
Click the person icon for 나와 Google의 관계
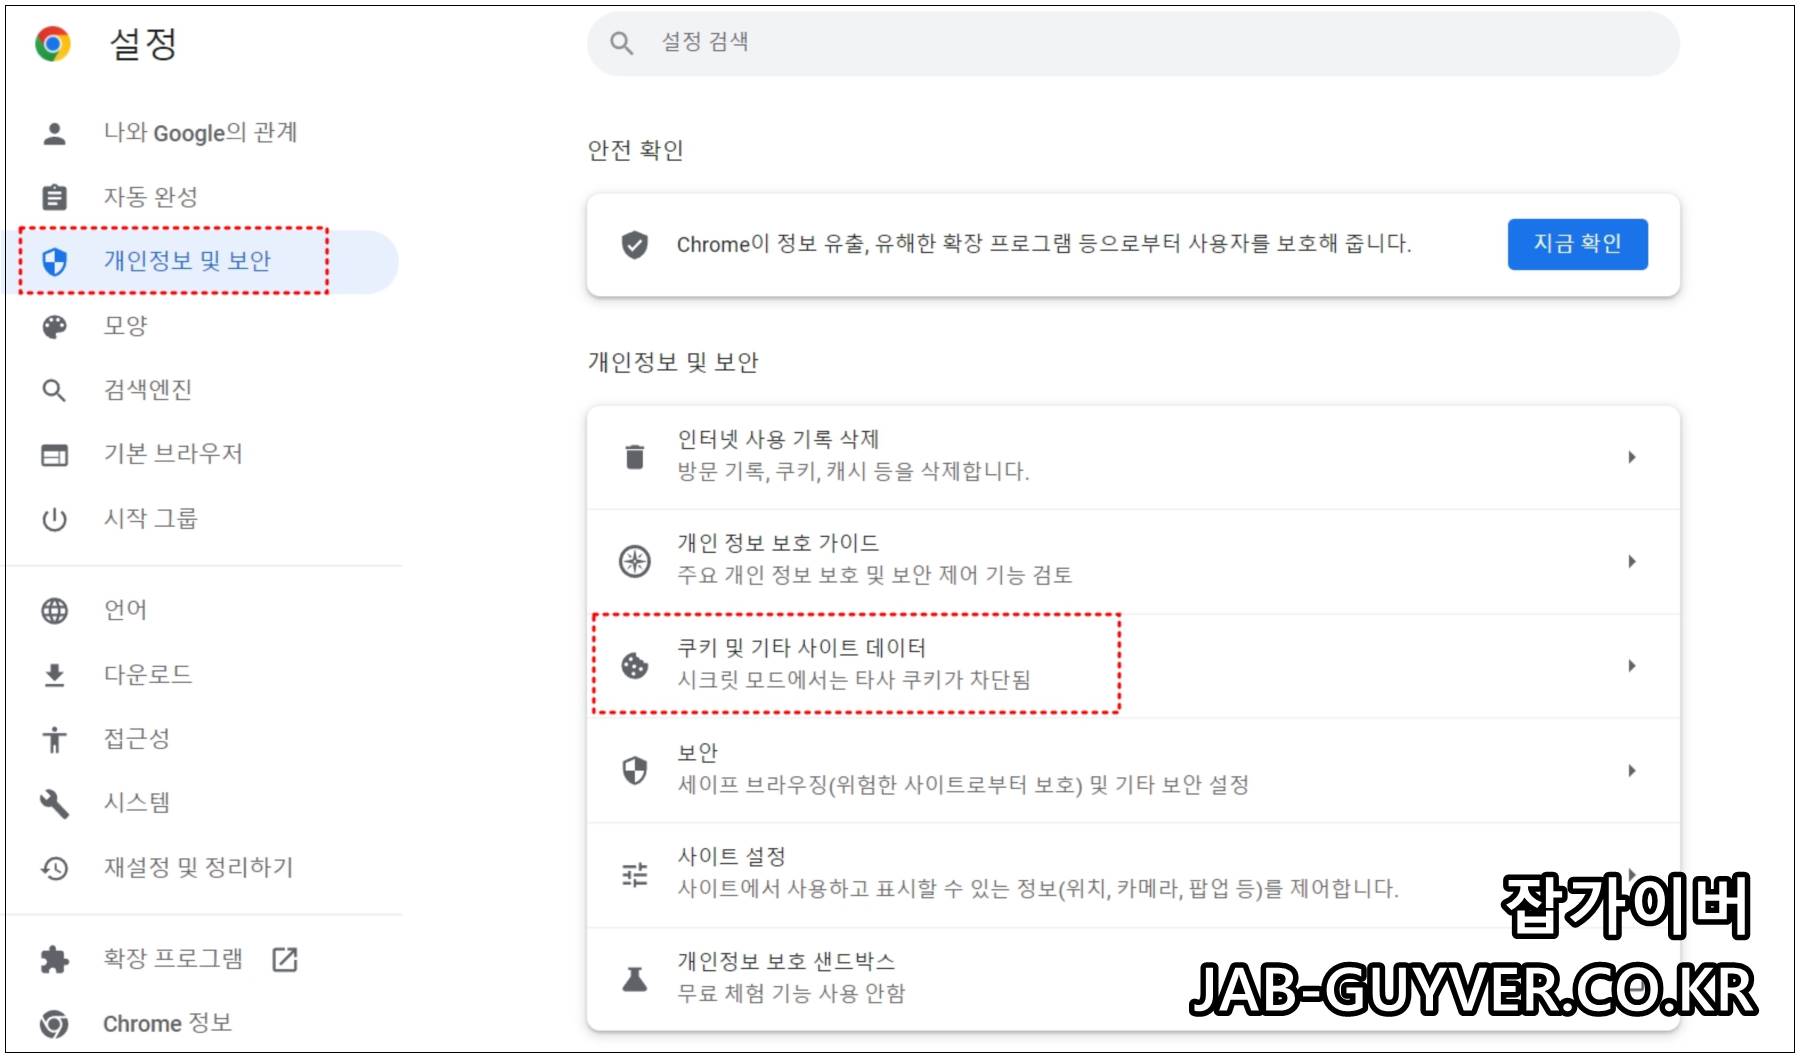55,134
